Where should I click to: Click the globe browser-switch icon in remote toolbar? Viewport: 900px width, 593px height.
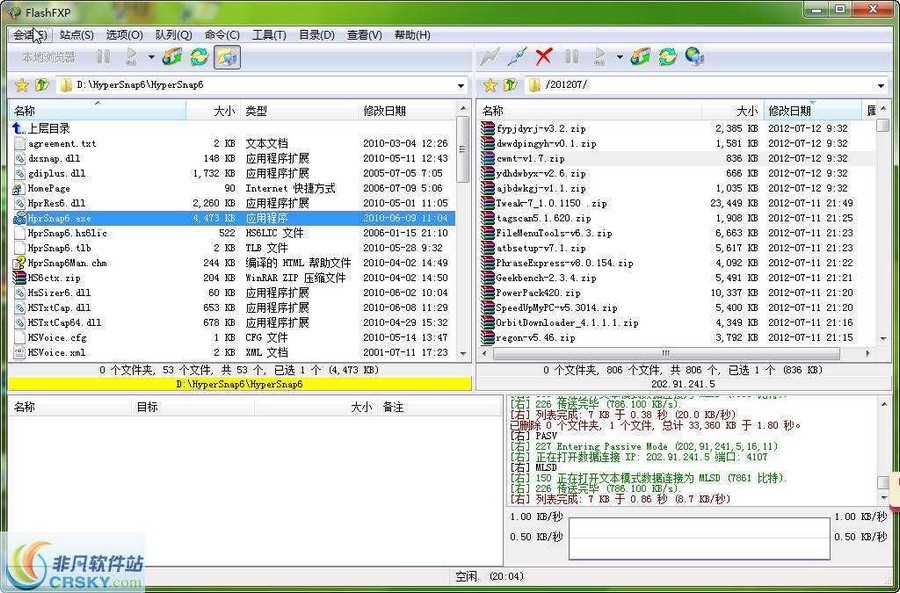point(695,56)
